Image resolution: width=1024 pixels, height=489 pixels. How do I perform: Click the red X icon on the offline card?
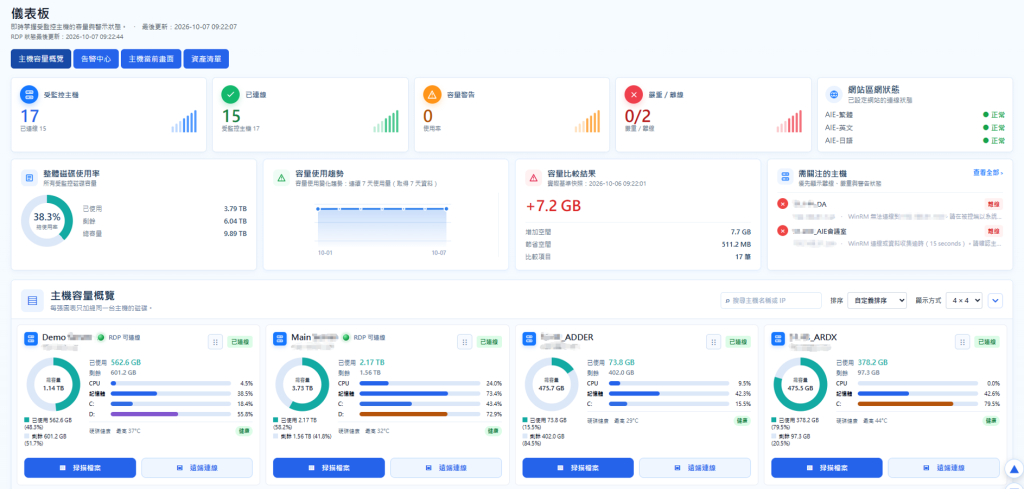(633, 95)
